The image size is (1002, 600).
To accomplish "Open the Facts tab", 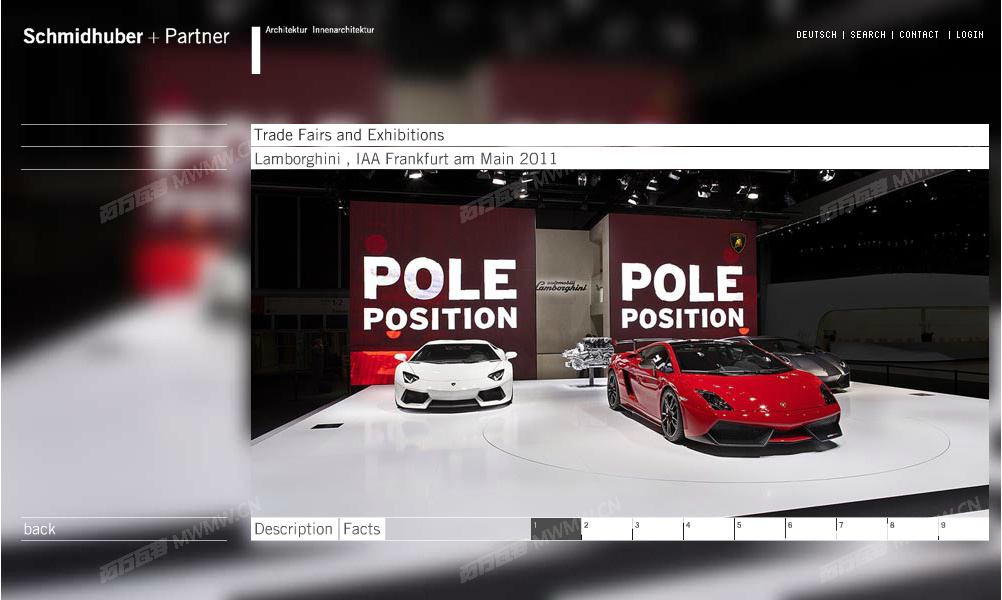I will pos(362,529).
